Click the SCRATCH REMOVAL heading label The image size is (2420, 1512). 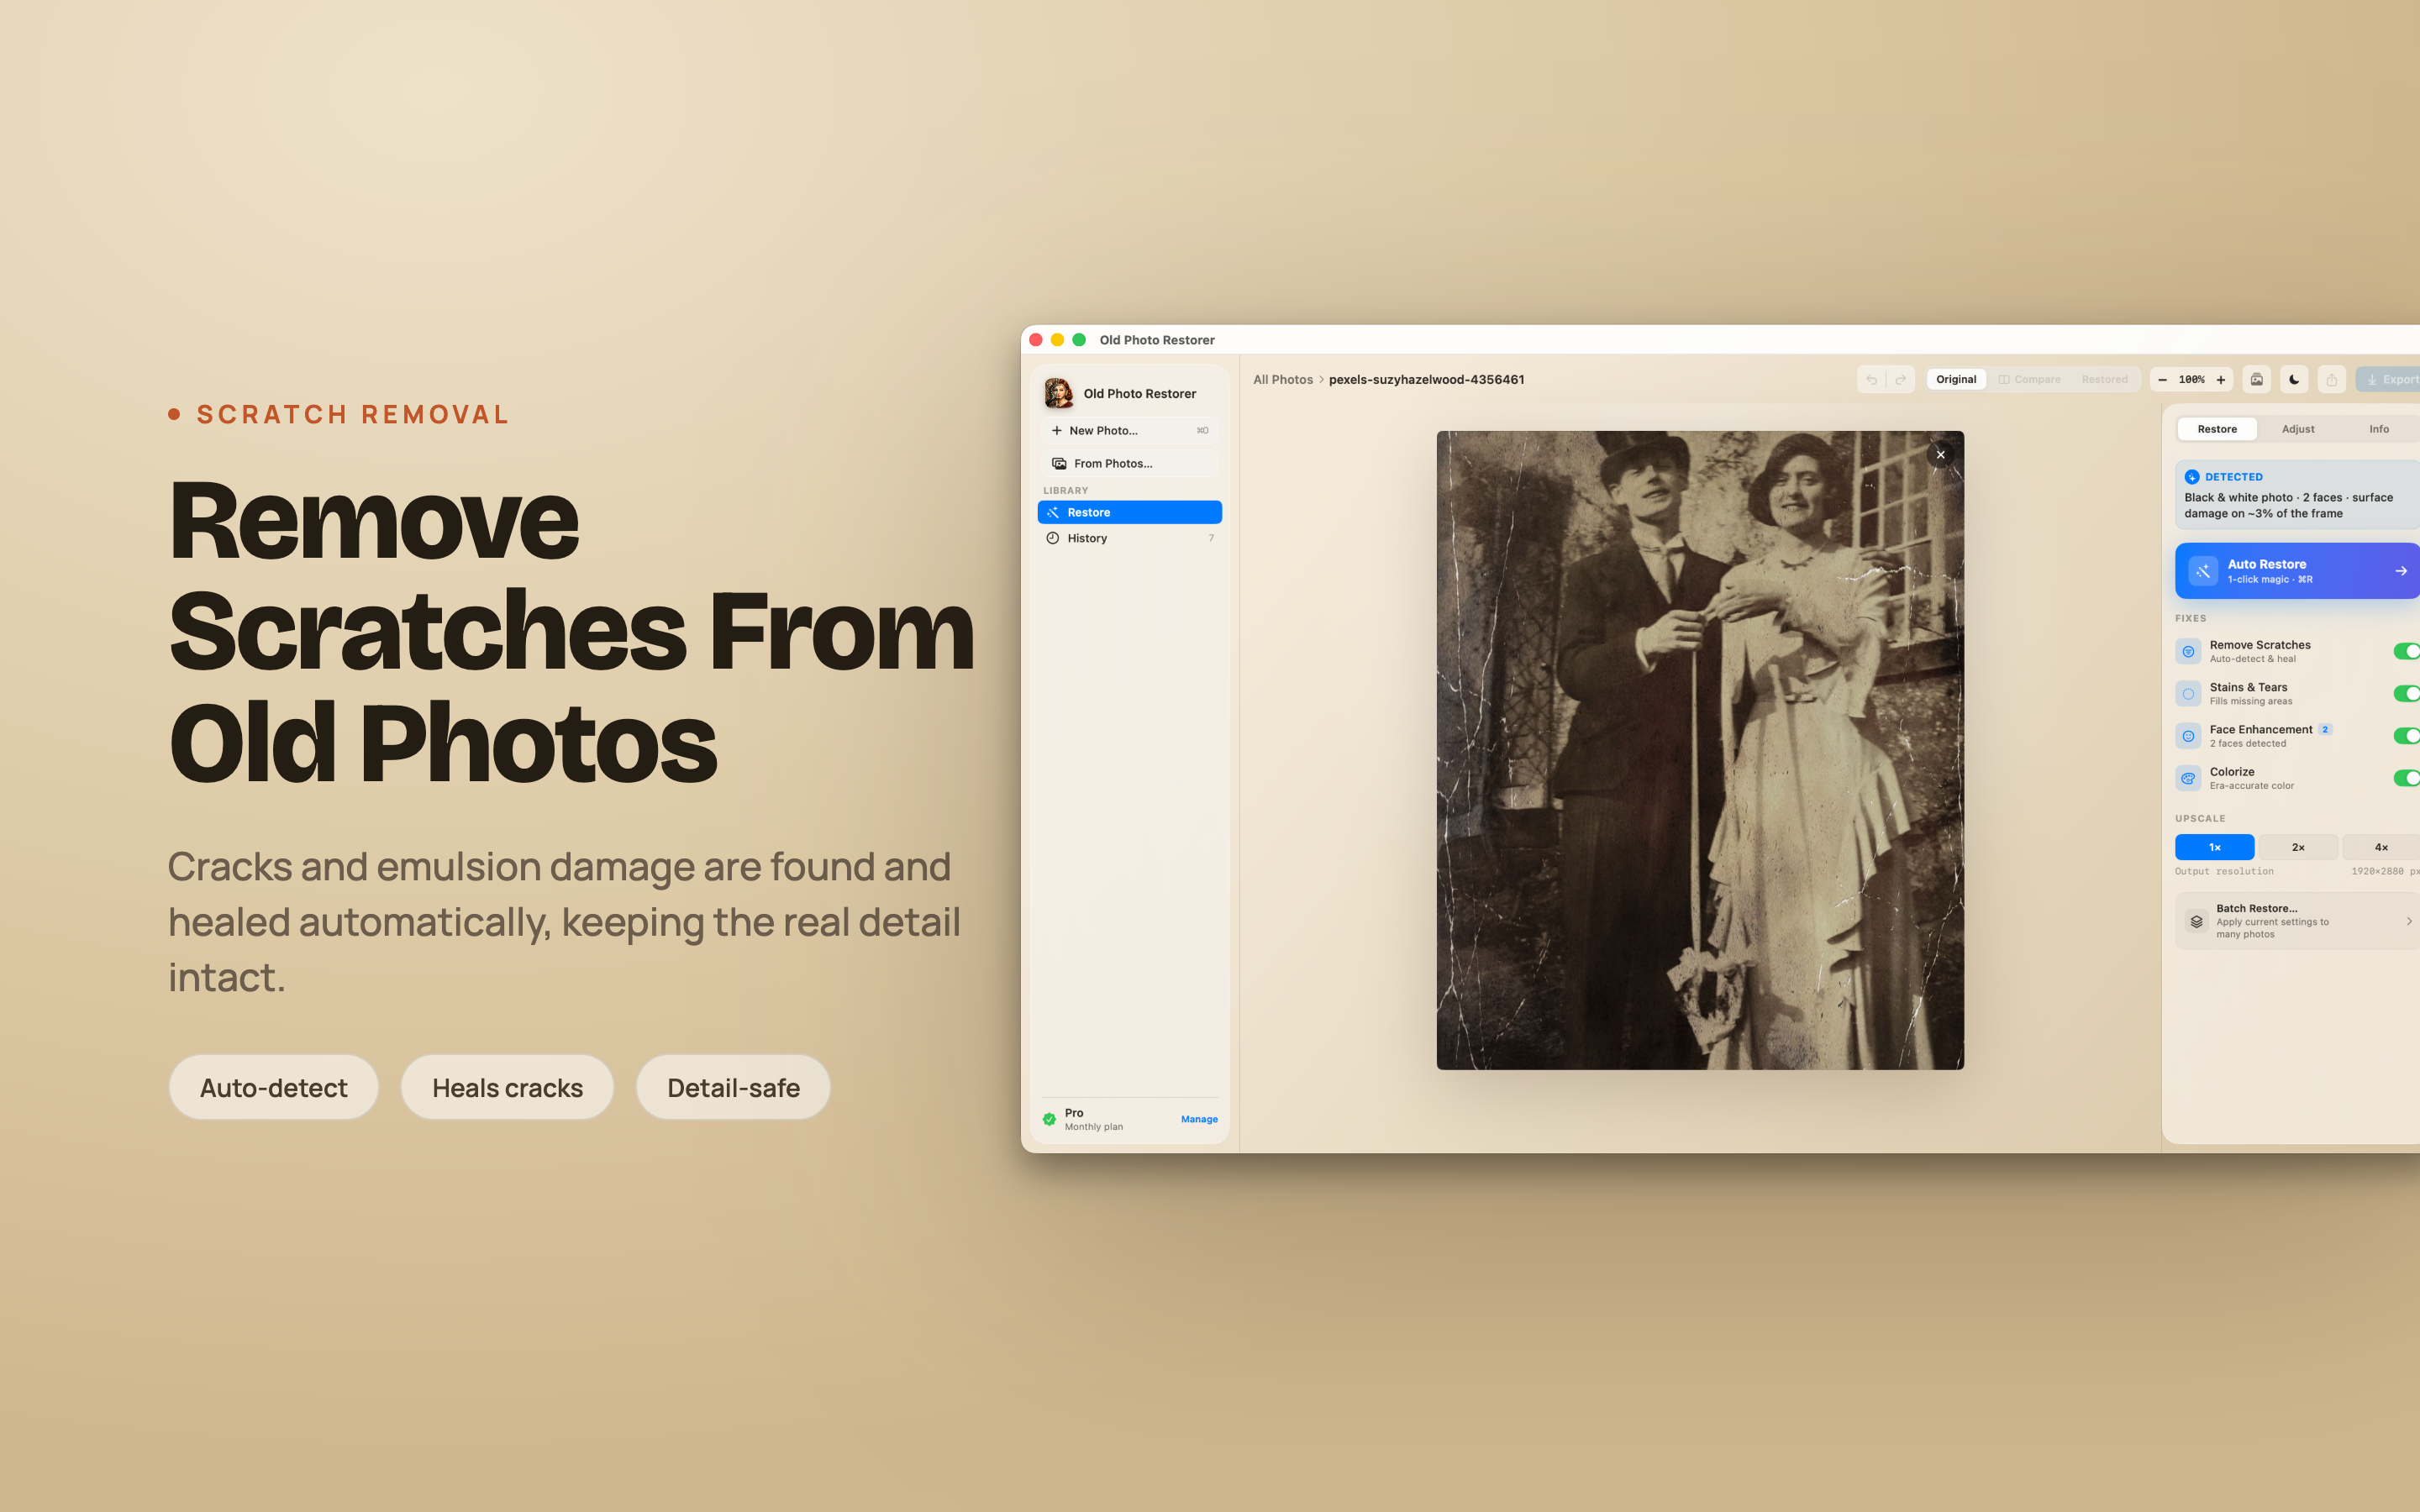point(352,414)
